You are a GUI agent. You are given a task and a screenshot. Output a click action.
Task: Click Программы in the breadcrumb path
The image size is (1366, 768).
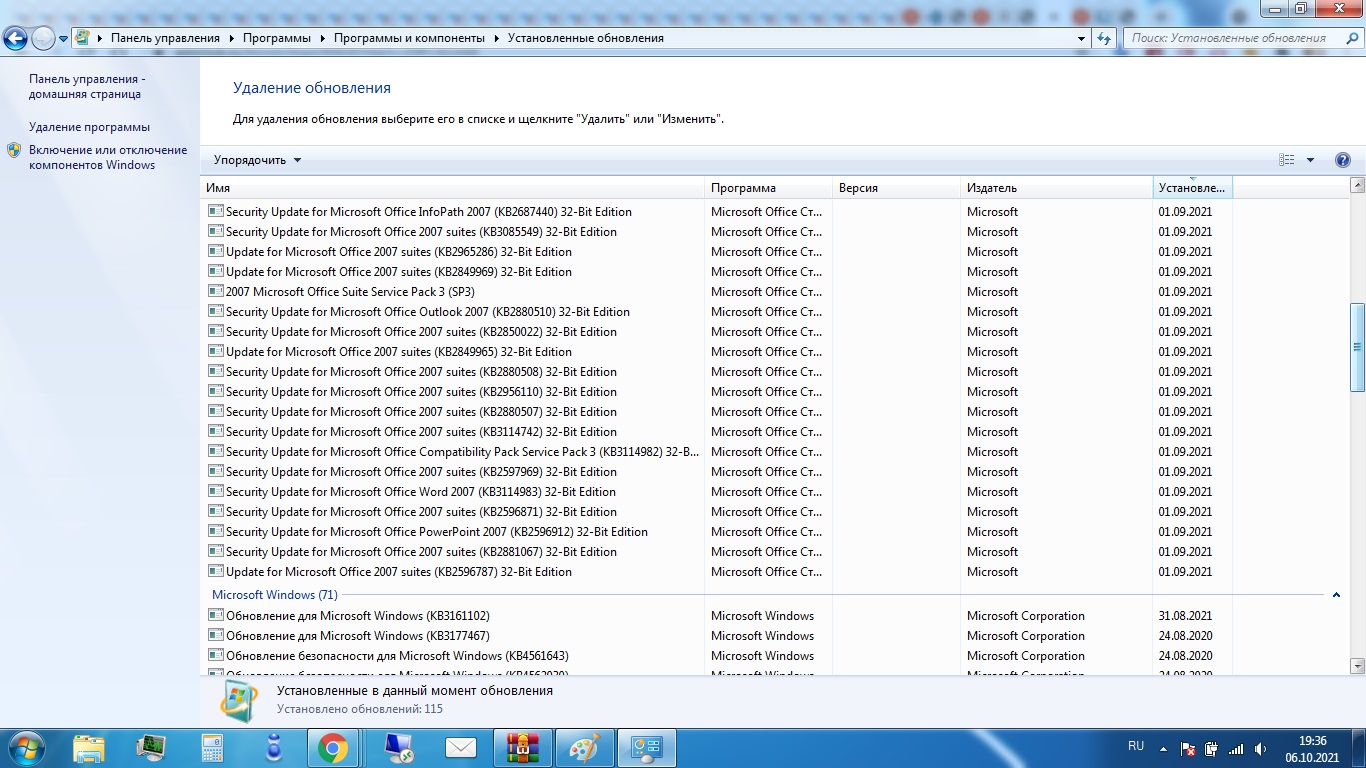(280, 38)
